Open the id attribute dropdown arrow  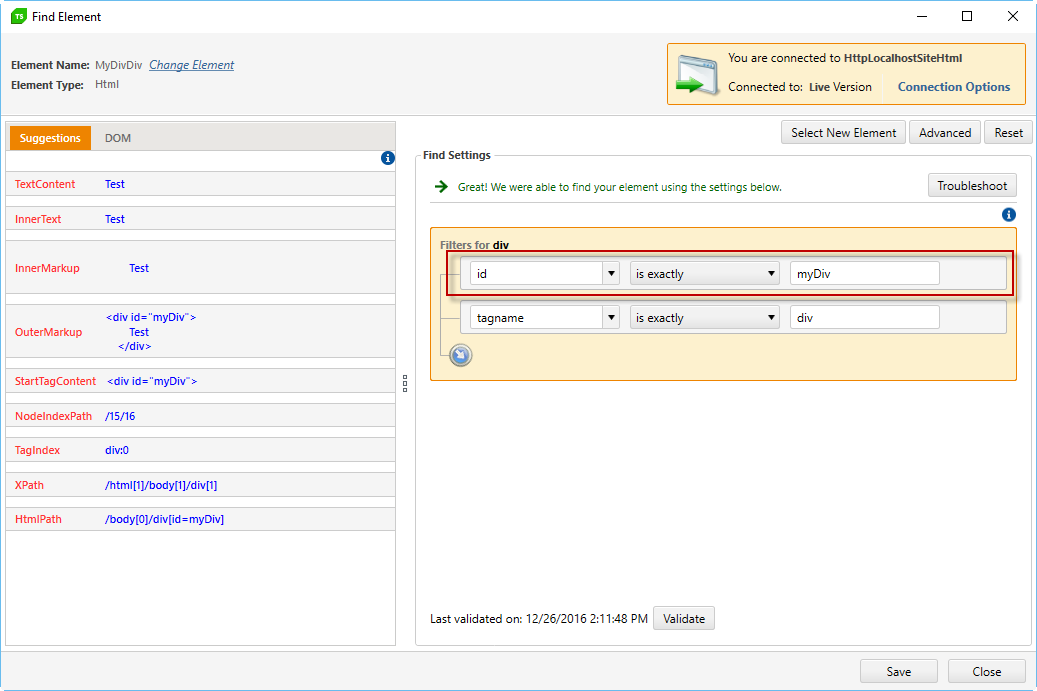tap(611, 273)
